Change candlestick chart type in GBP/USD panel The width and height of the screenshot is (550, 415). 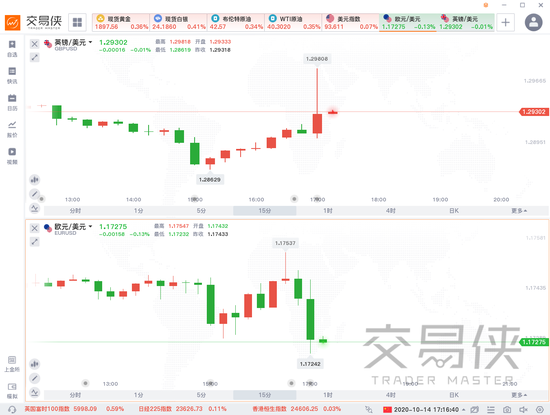pos(34,180)
